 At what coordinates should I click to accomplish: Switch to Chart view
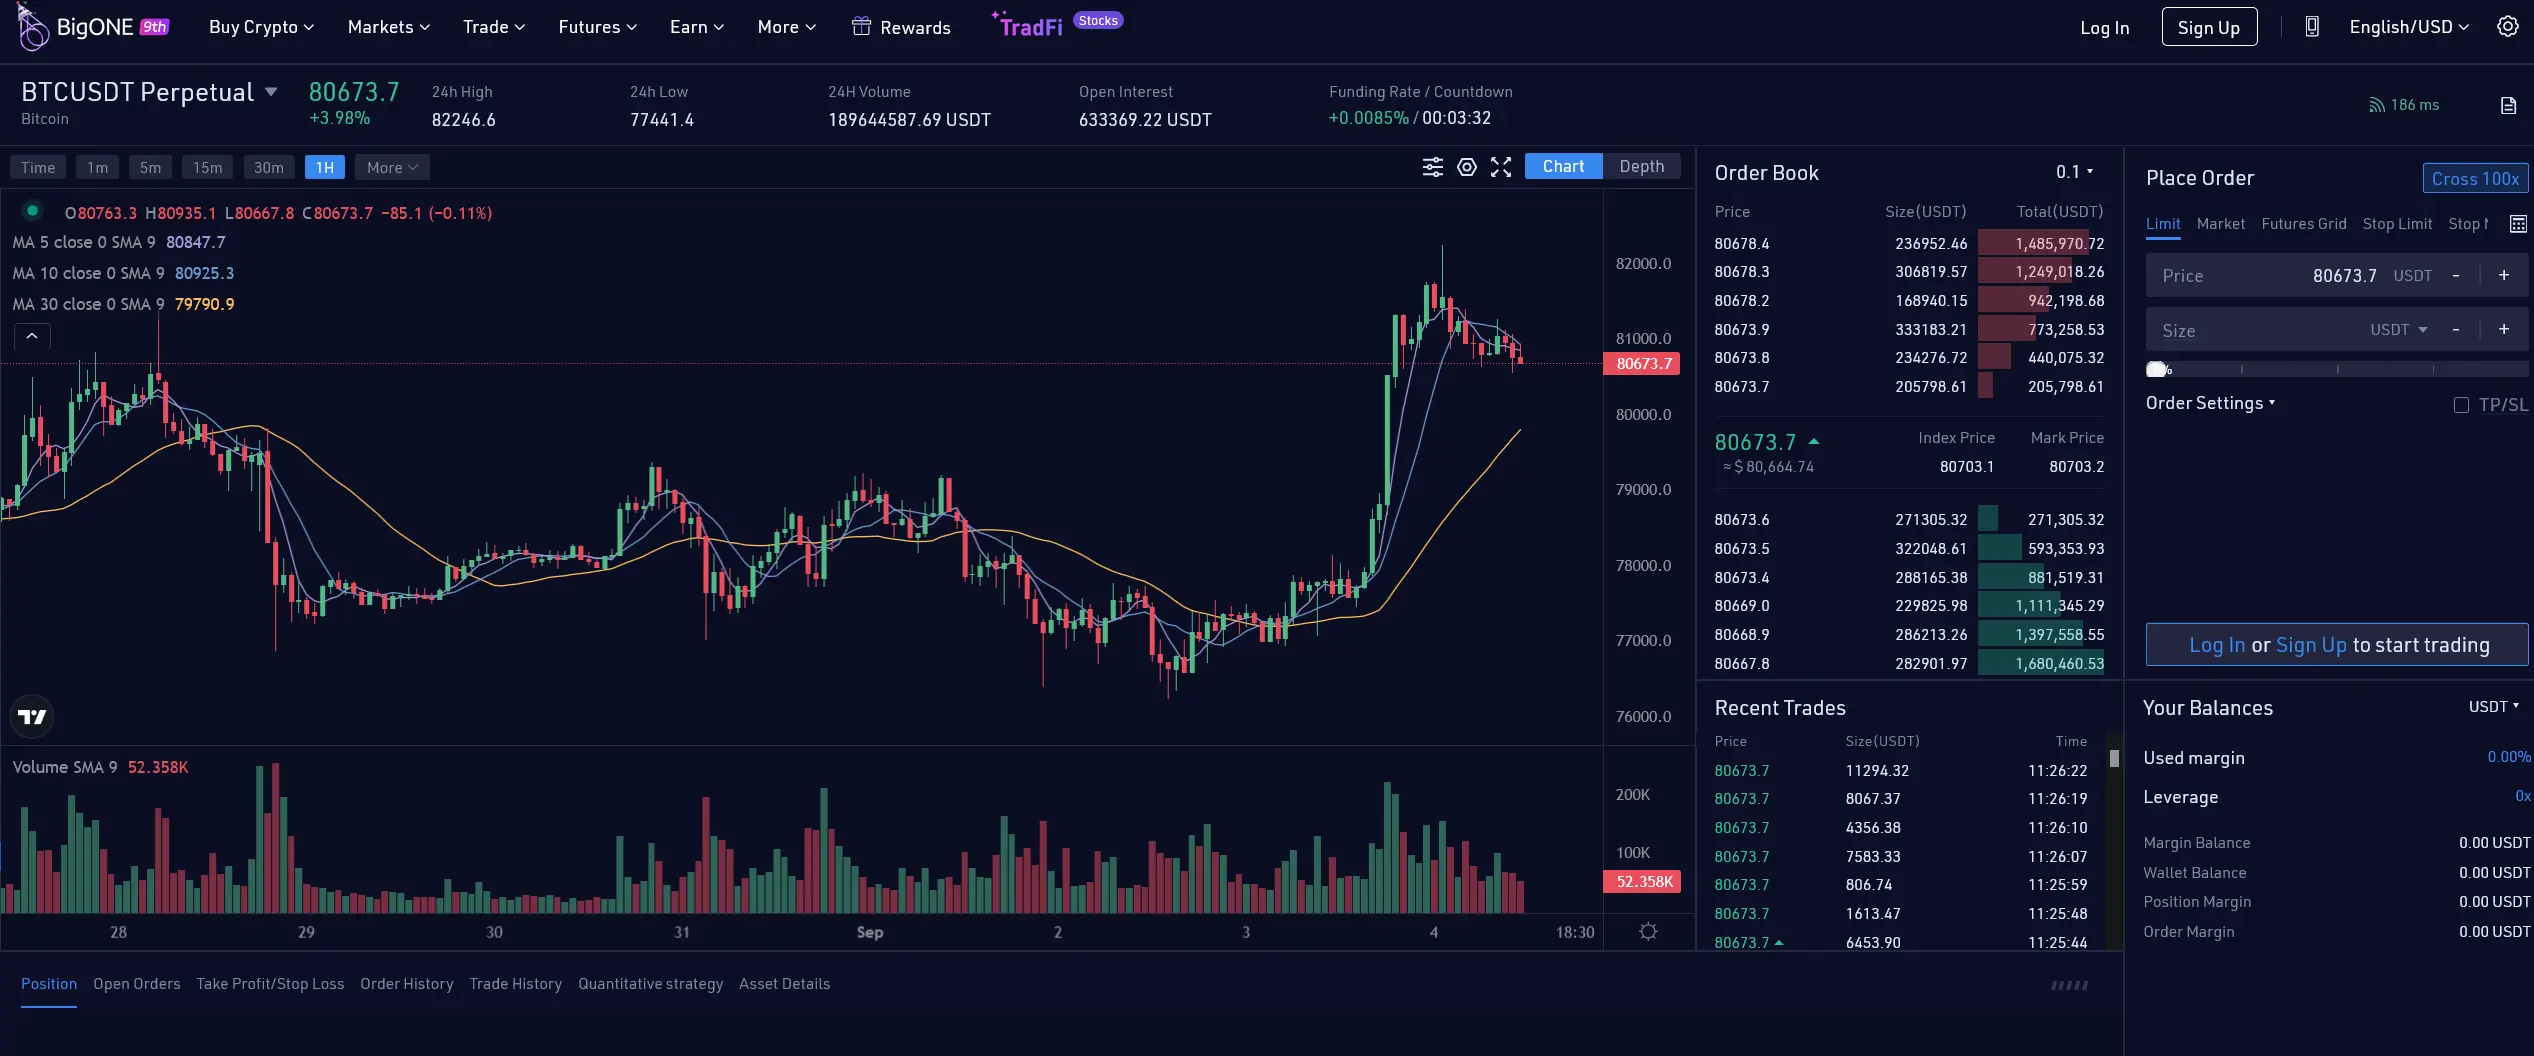pyautogui.click(x=1563, y=166)
